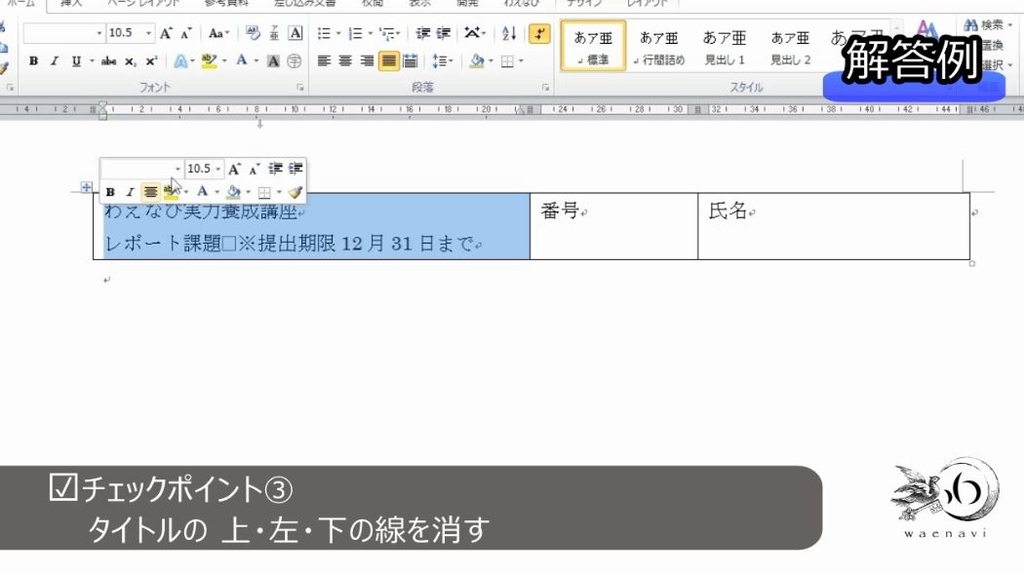
Task: Click ribbon Borders icon
Action: (x=507, y=61)
